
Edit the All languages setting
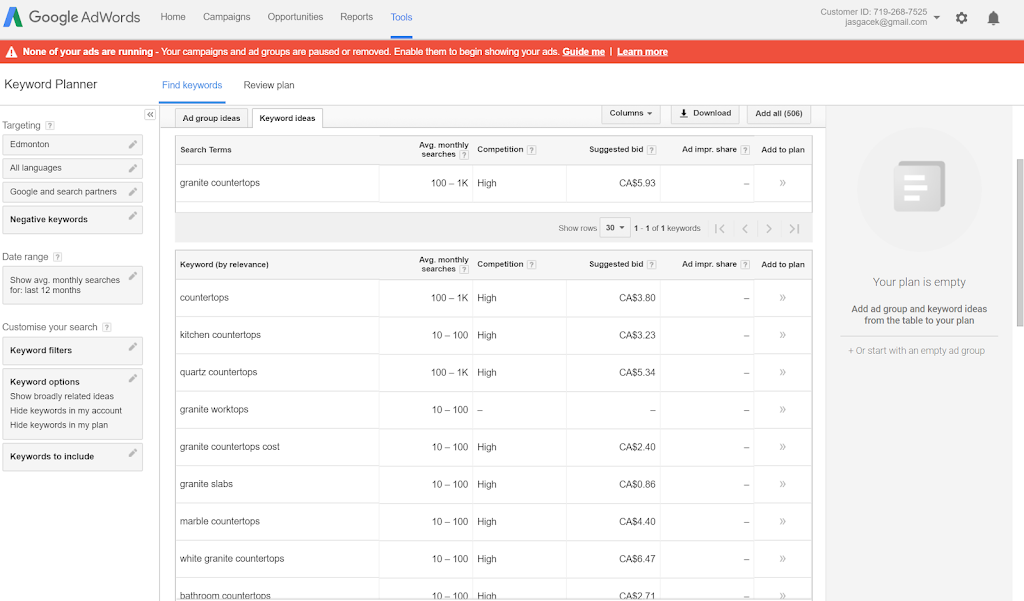click(133, 168)
